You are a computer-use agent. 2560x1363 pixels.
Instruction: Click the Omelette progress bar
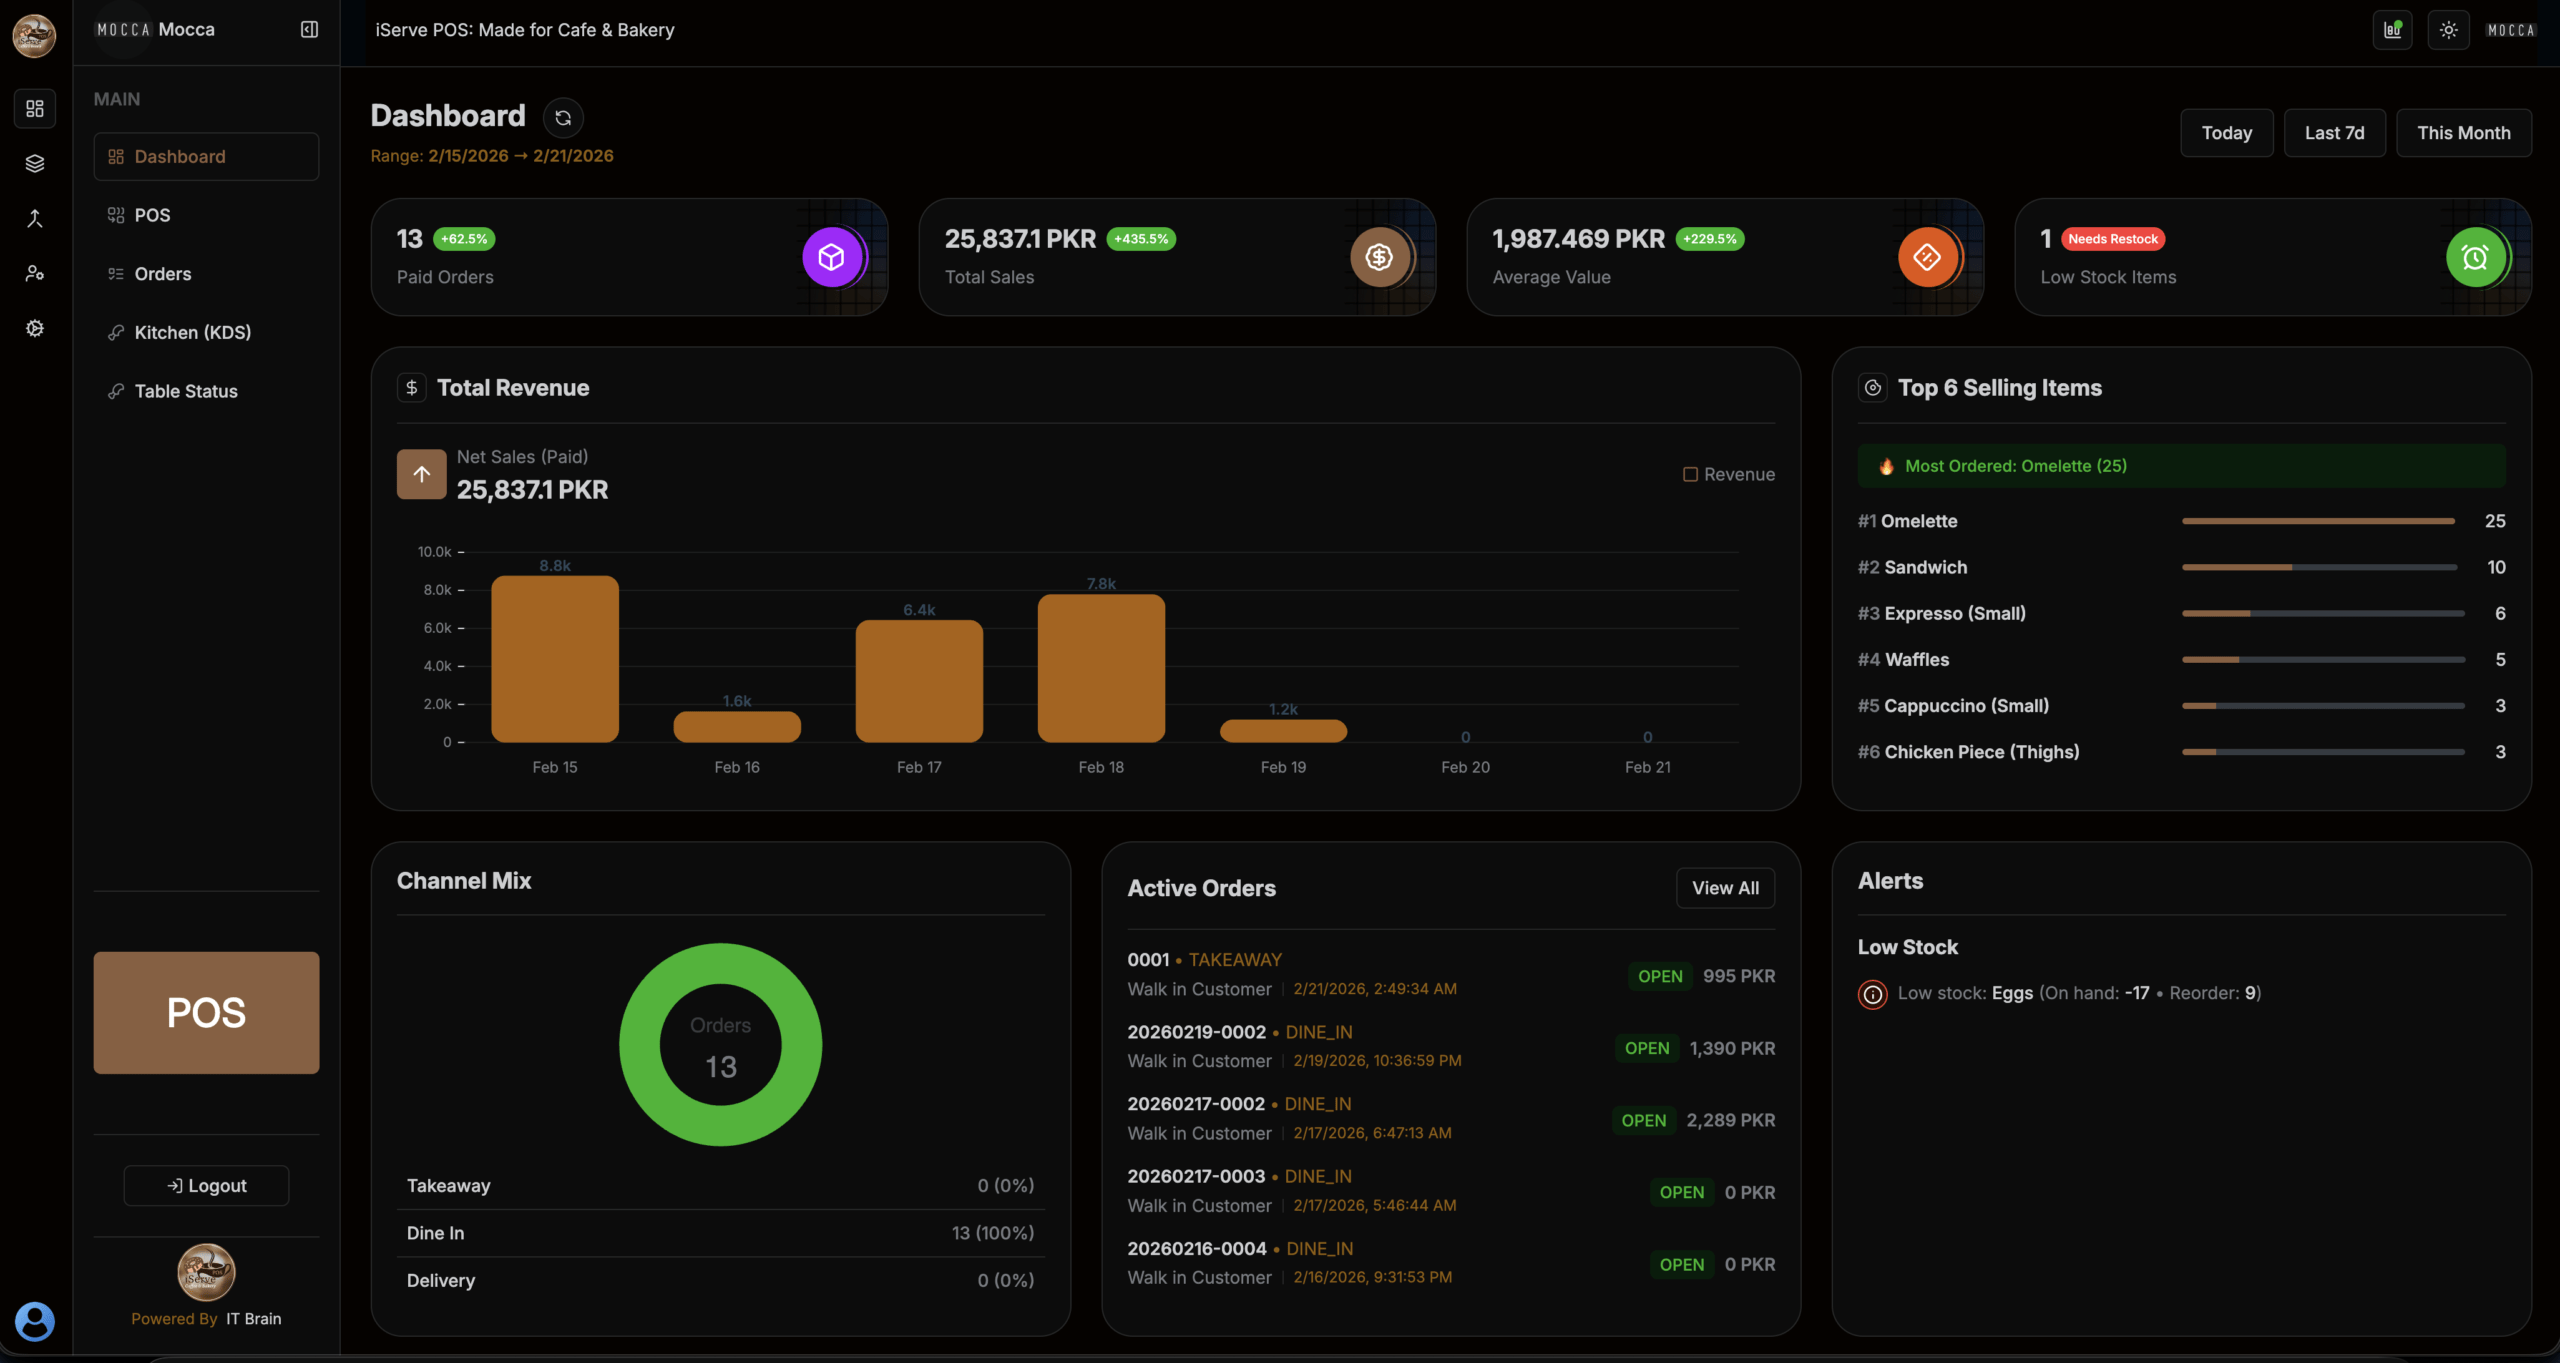(2318, 521)
